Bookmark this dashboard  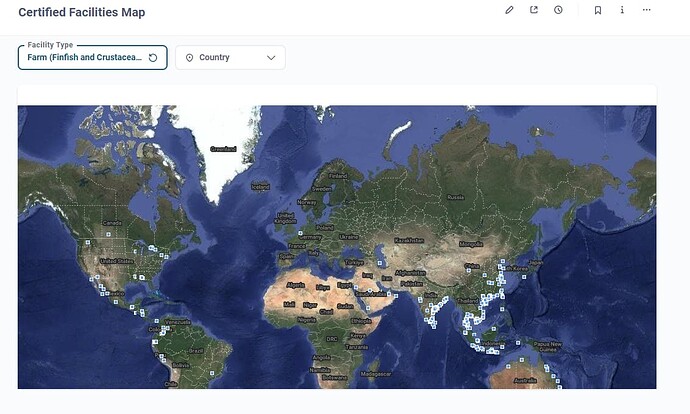click(x=598, y=10)
